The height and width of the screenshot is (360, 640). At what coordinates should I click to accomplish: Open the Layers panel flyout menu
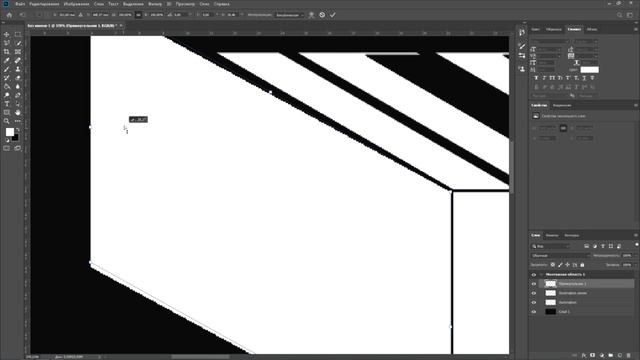636,236
